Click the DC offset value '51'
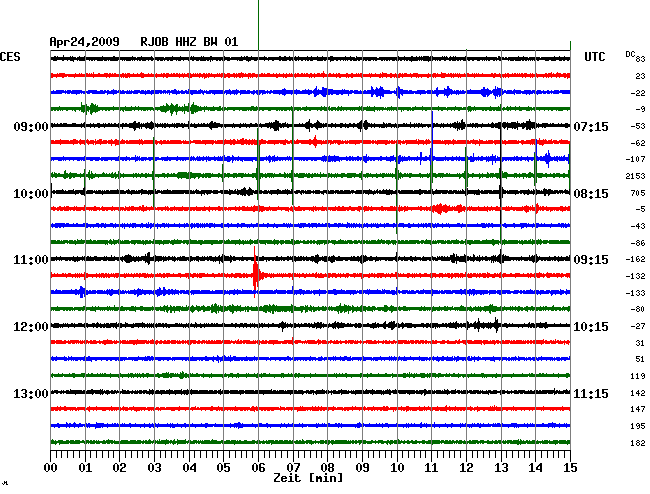Image resolution: width=650 pixels, height=494 pixels. (x=640, y=359)
